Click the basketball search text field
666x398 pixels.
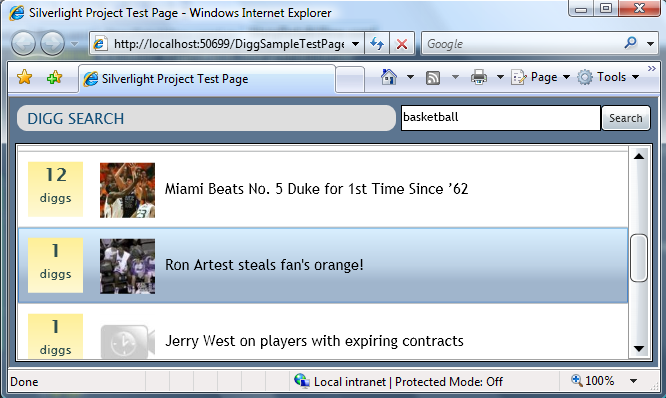coord(501,118)
